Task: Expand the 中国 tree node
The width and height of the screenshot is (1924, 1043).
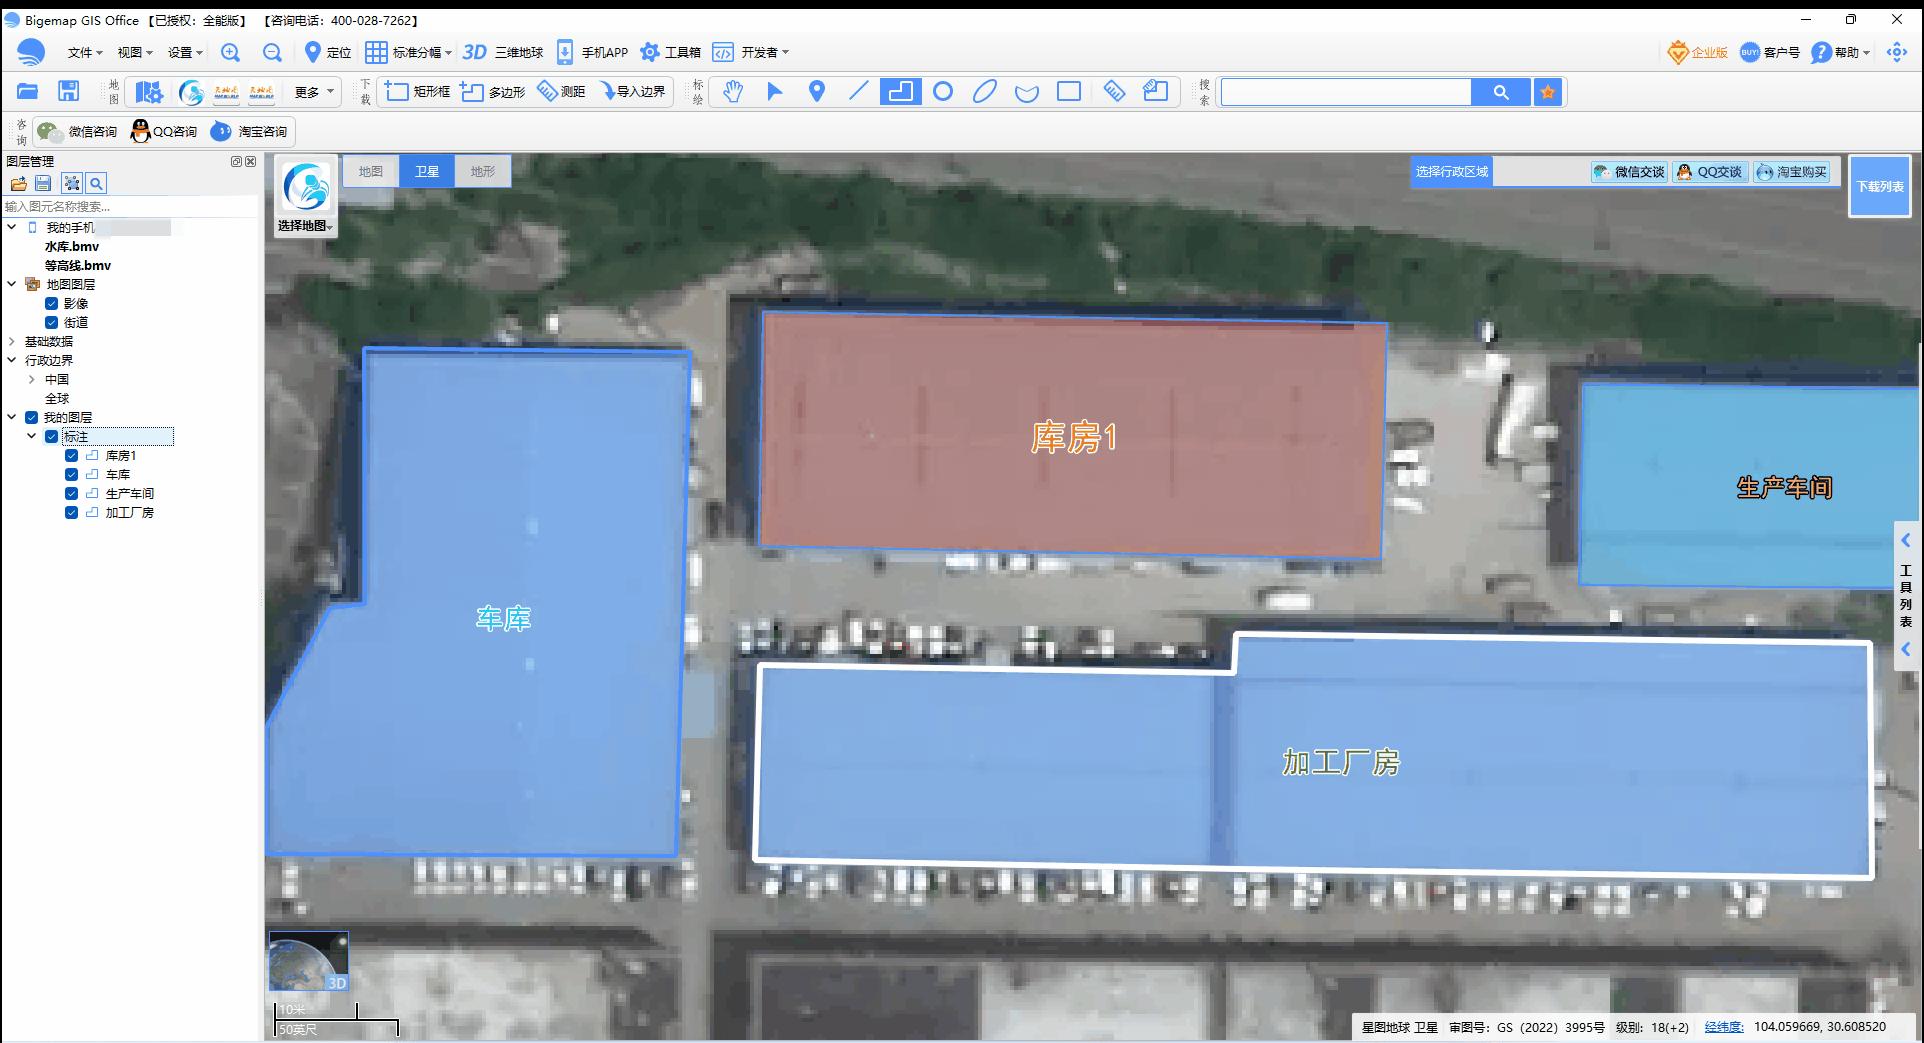Action: click(x=31, y=379)
